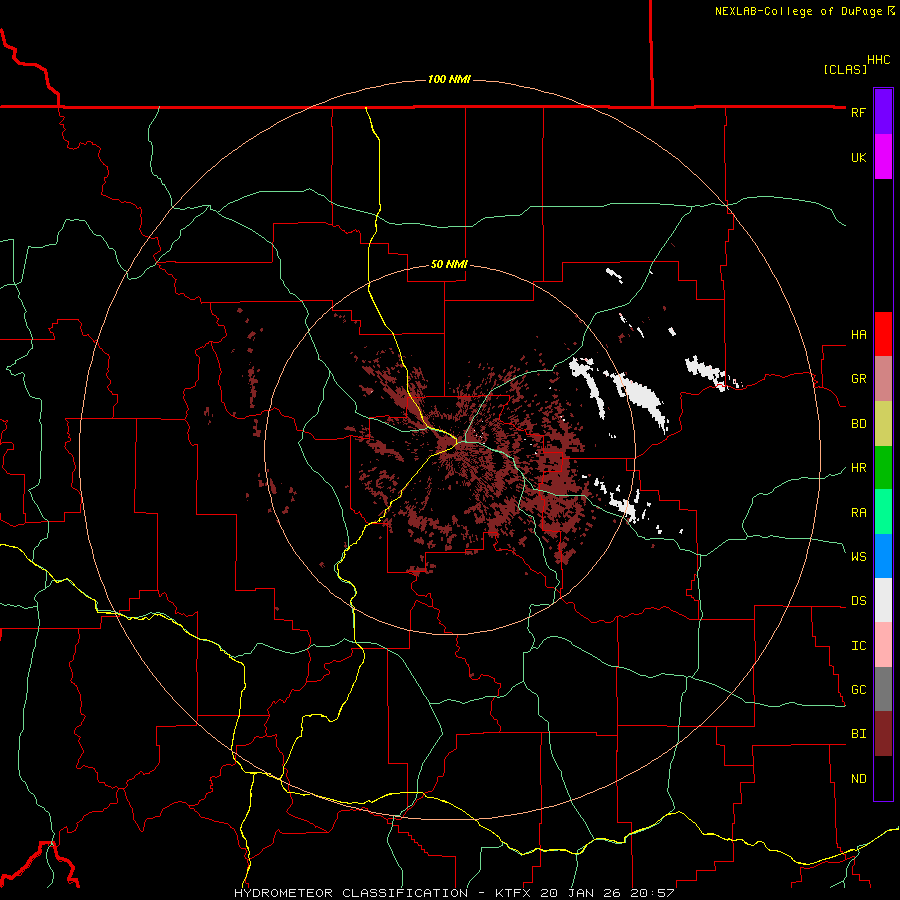Click the "UK" legend label

(858, 157)
